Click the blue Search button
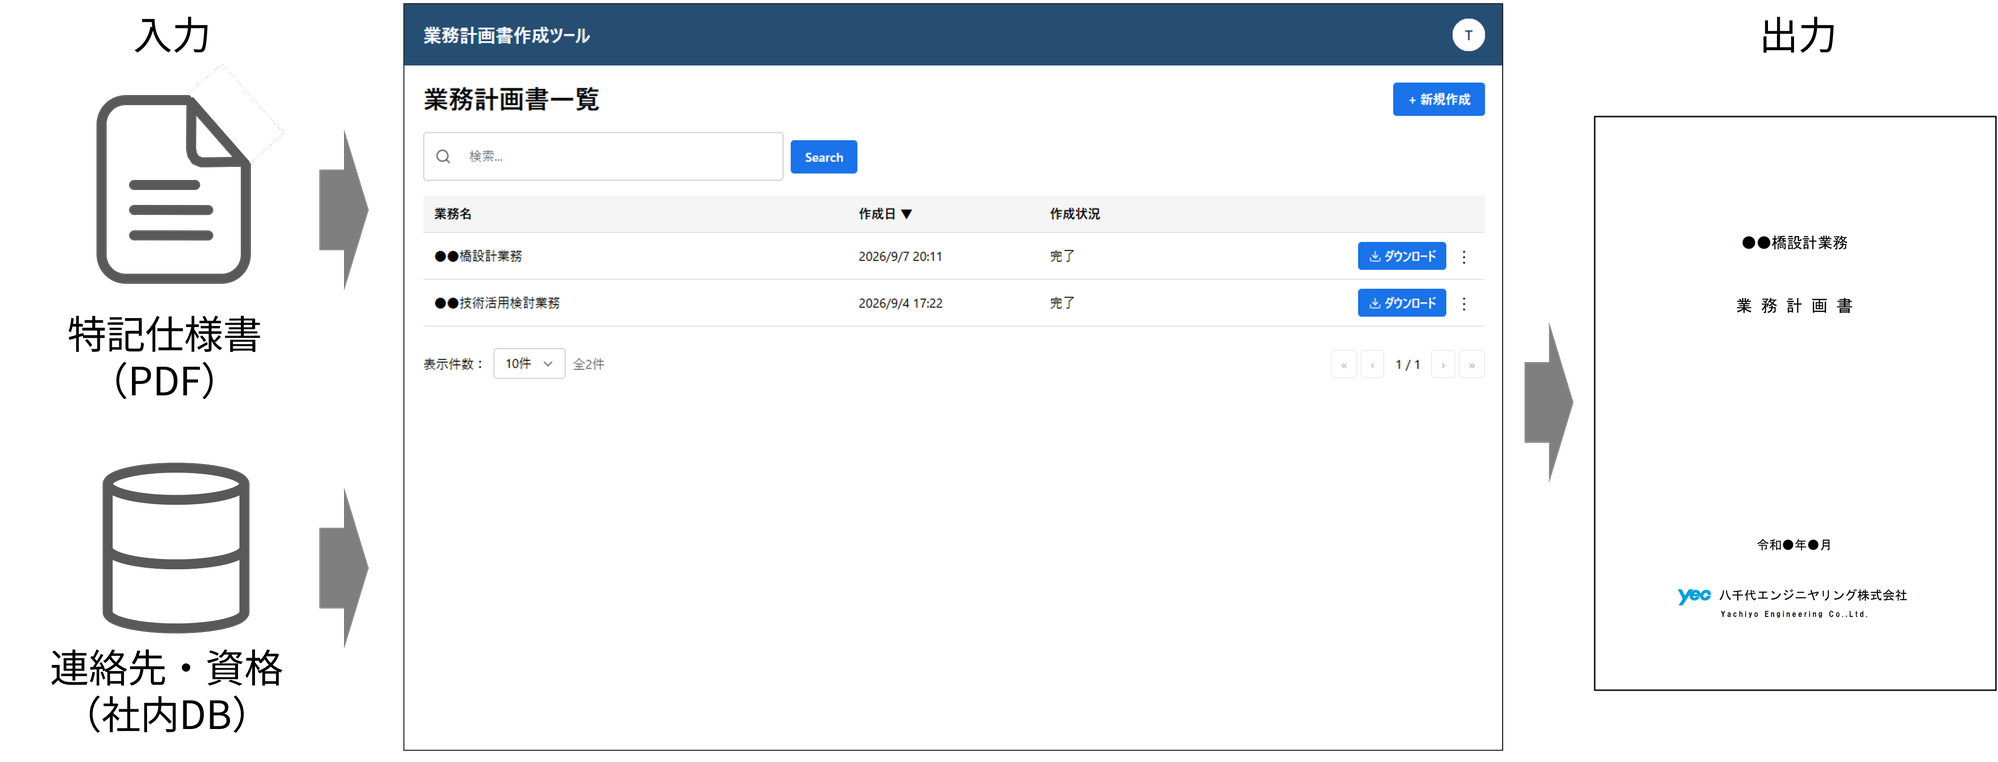 [x=823, y=157]
